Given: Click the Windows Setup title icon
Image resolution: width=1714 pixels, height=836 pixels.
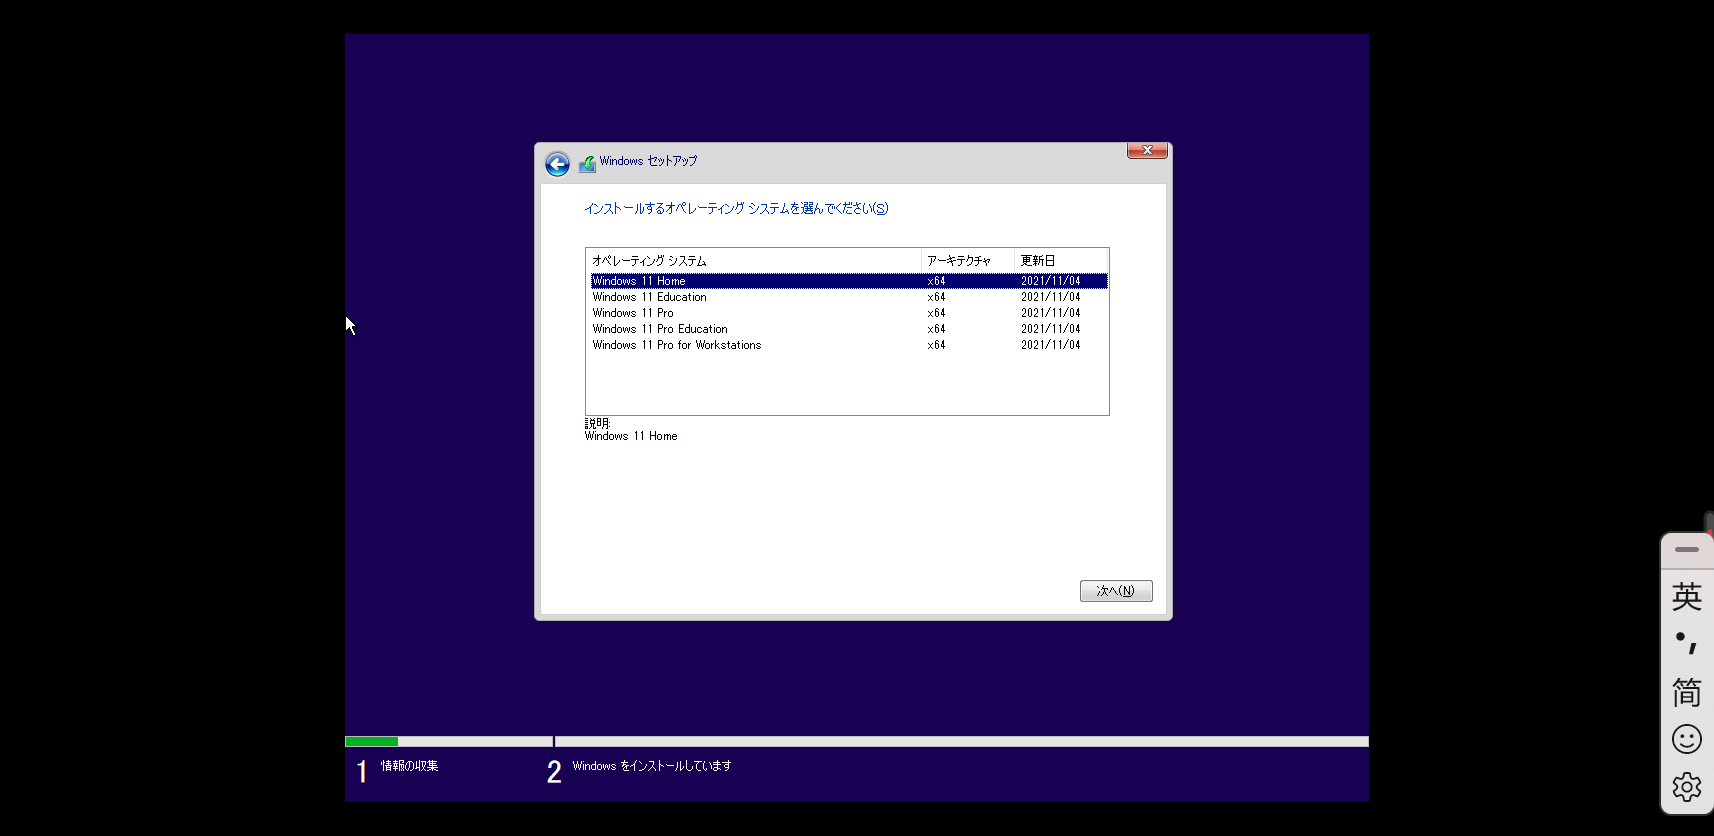Looking at the screenshot, I should click(587, 163).
